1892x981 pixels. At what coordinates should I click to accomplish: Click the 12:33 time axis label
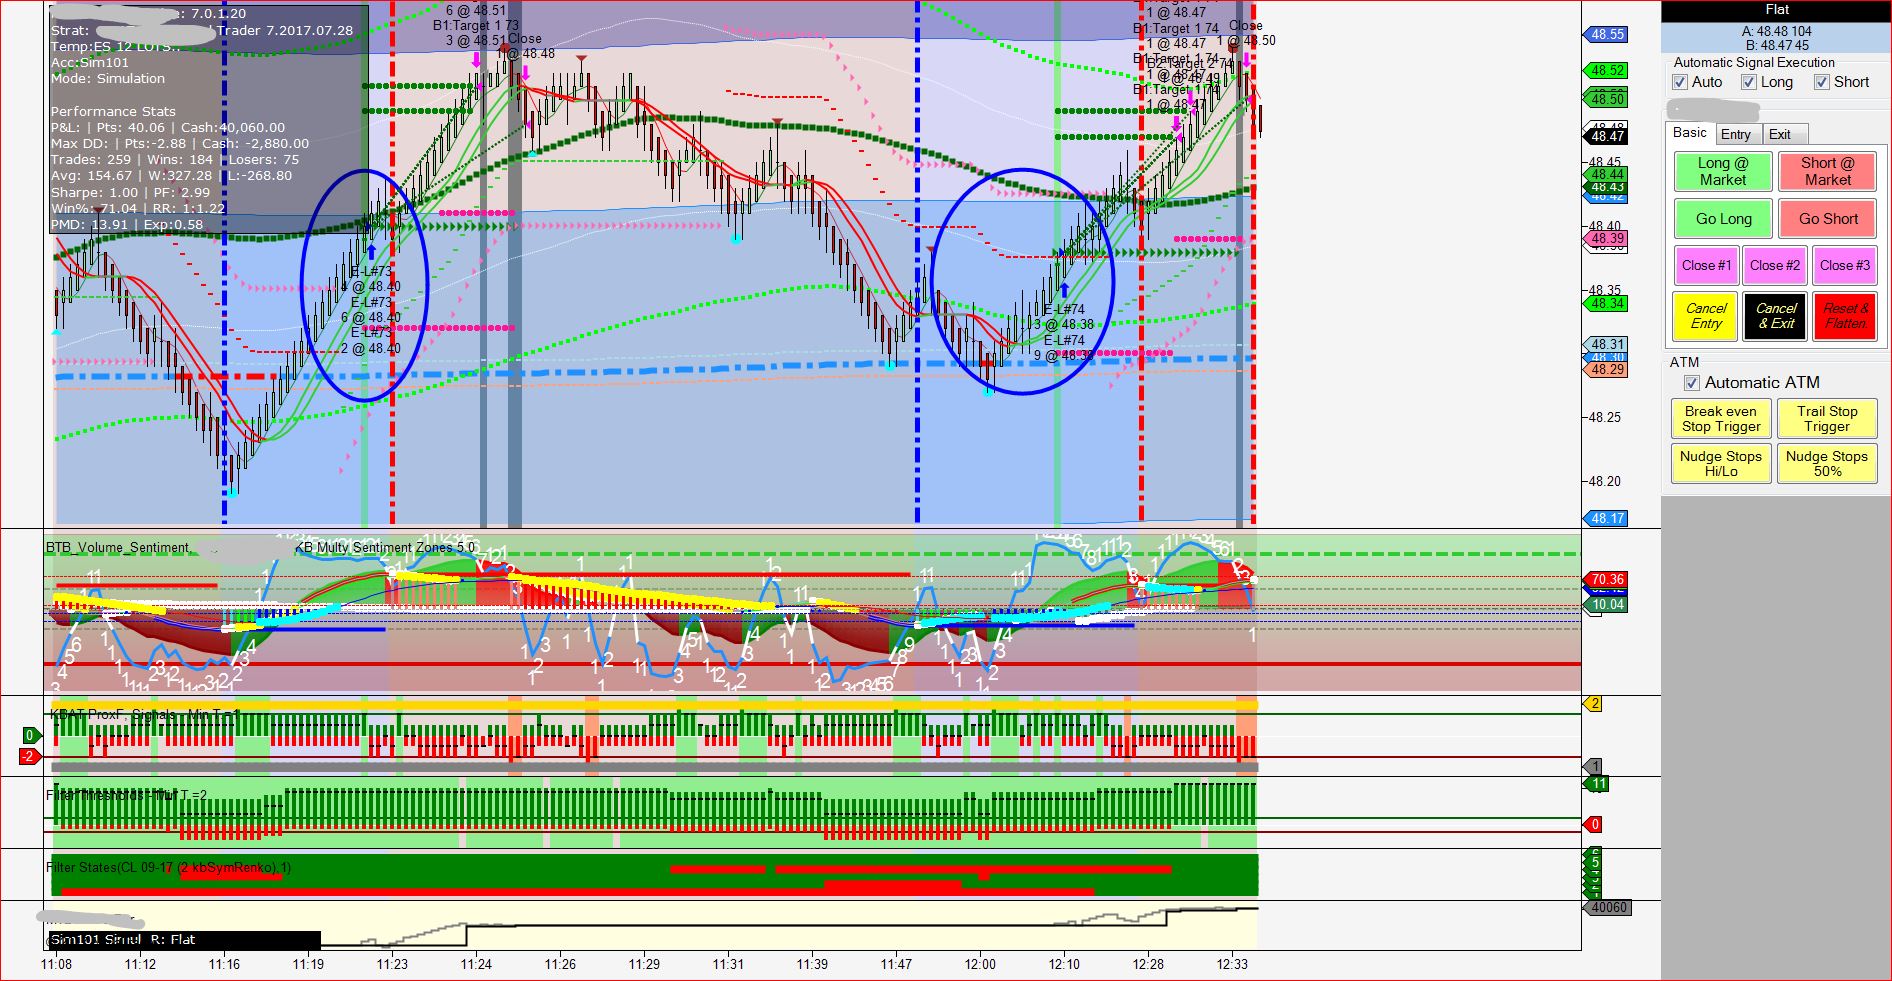(x=1232, y=965)
